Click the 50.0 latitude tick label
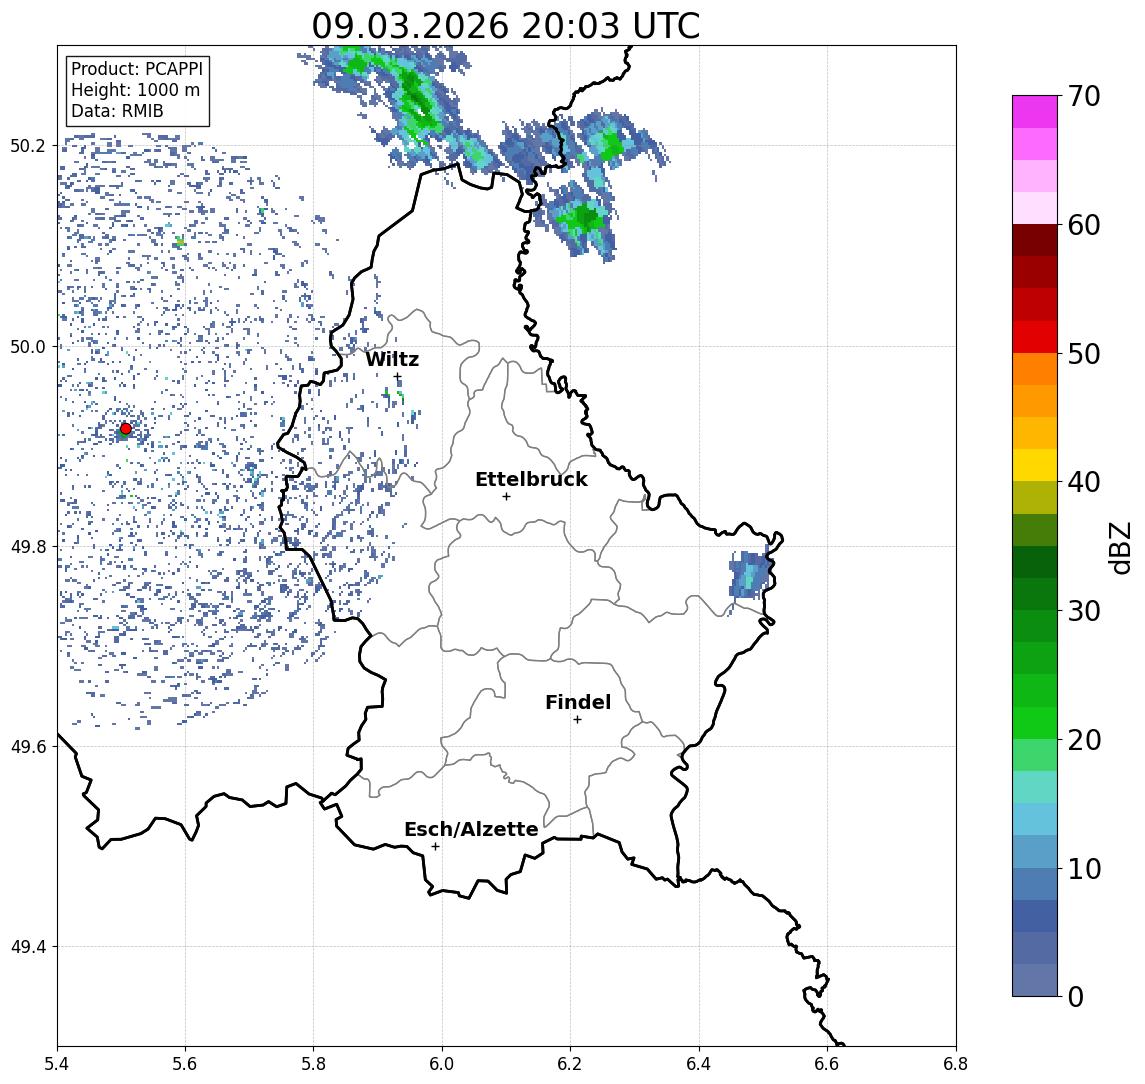 pyautogui.click(x=27, y=346)
